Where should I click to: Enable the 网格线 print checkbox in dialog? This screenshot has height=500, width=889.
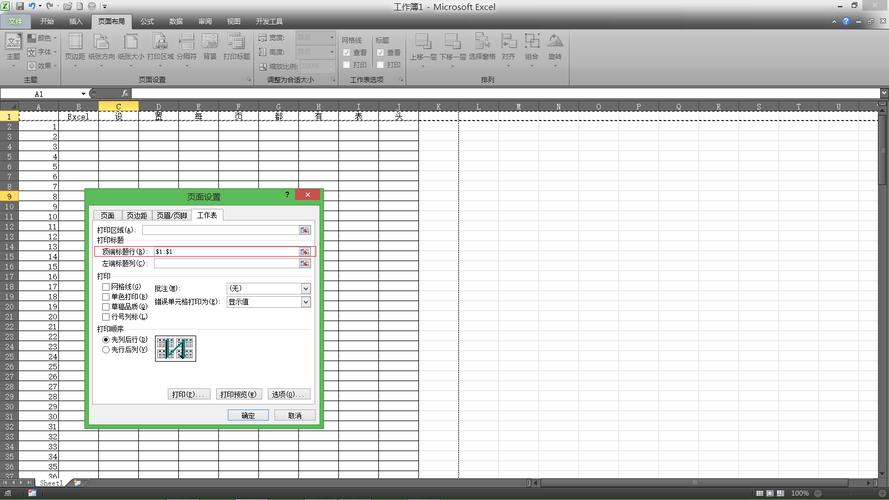point(106,287)
